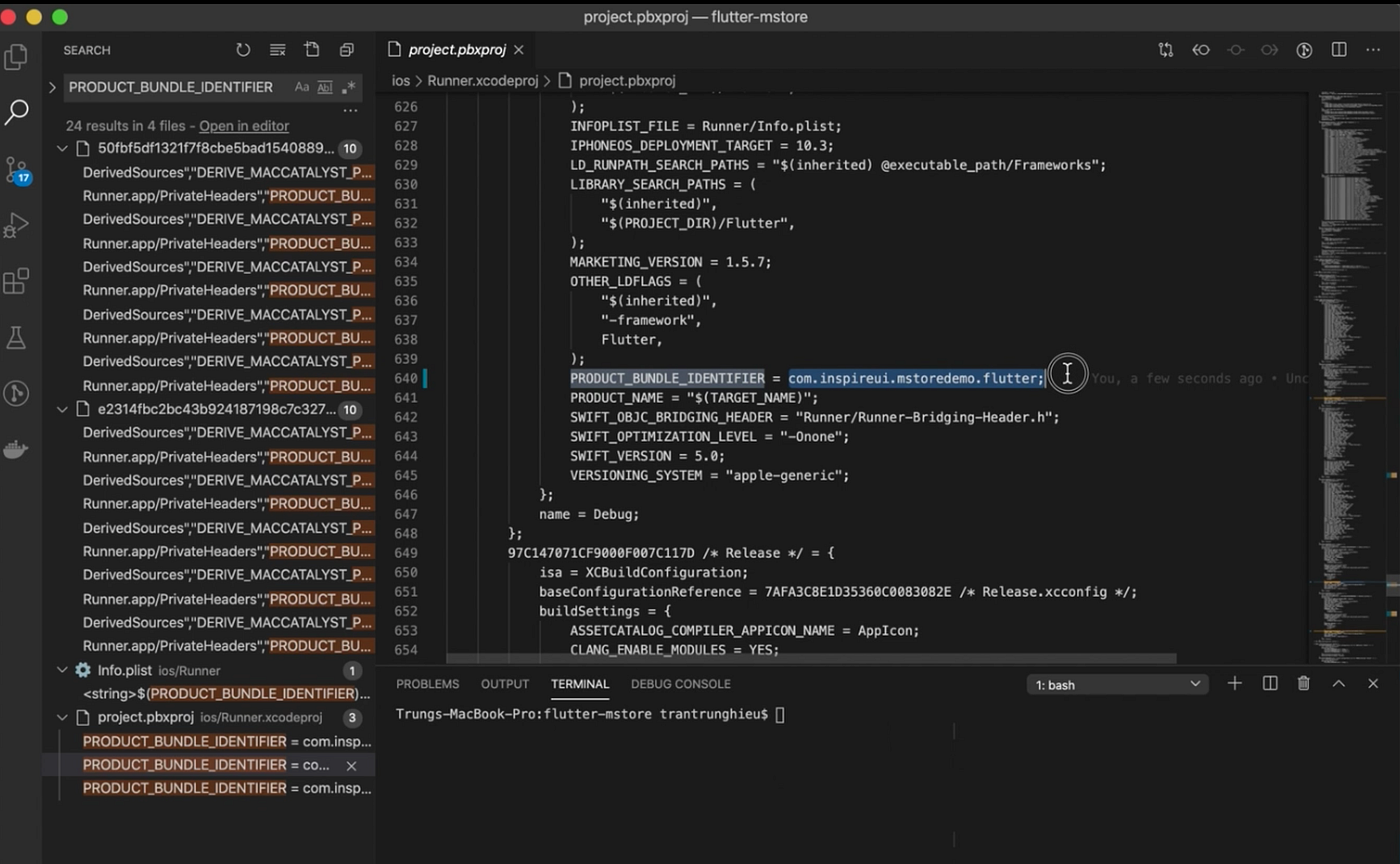
Task: Click the VERSIONING_SYSTEM apple-generic line
Action: [710, 475]
